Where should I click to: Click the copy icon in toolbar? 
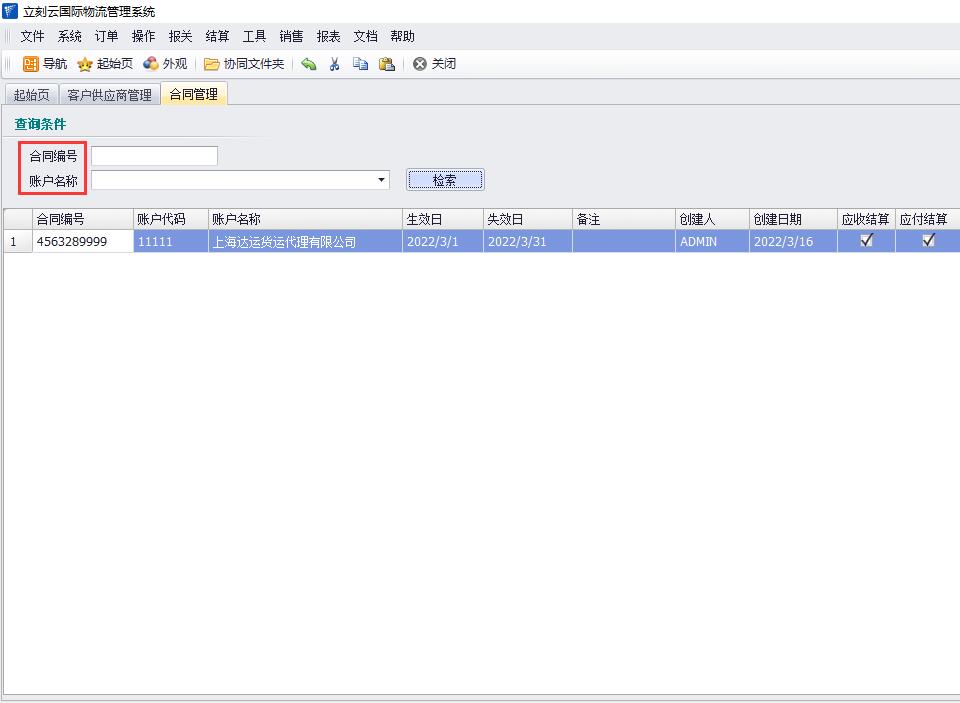click(x=360, y=64)
